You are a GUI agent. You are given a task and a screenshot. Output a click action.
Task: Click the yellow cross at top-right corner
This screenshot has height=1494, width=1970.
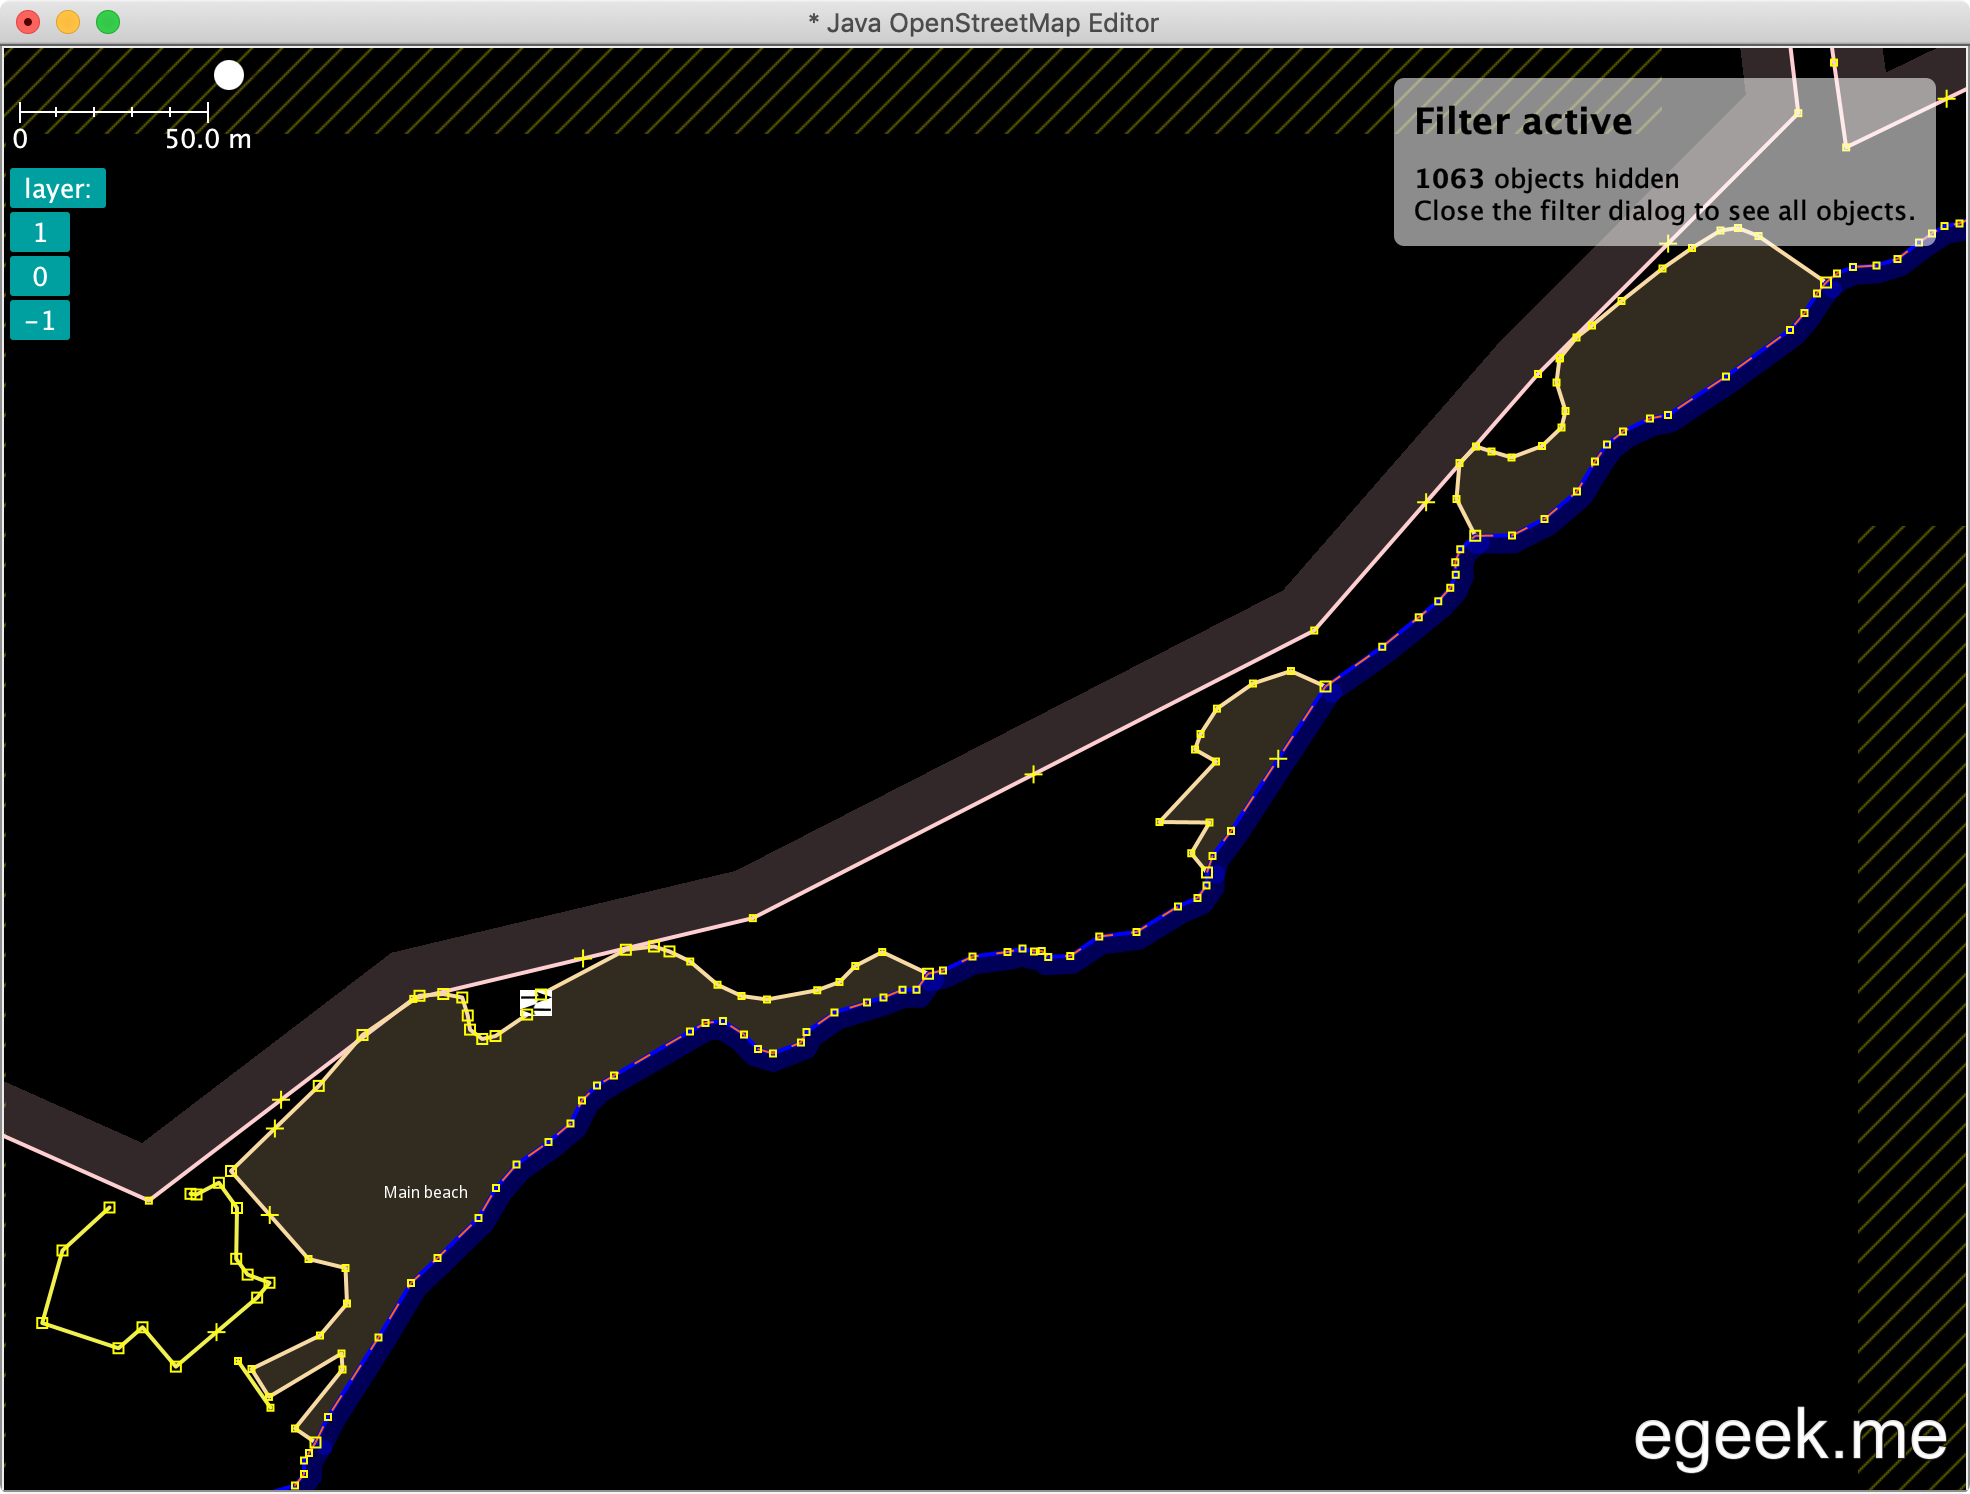[x=1946, y=98]
